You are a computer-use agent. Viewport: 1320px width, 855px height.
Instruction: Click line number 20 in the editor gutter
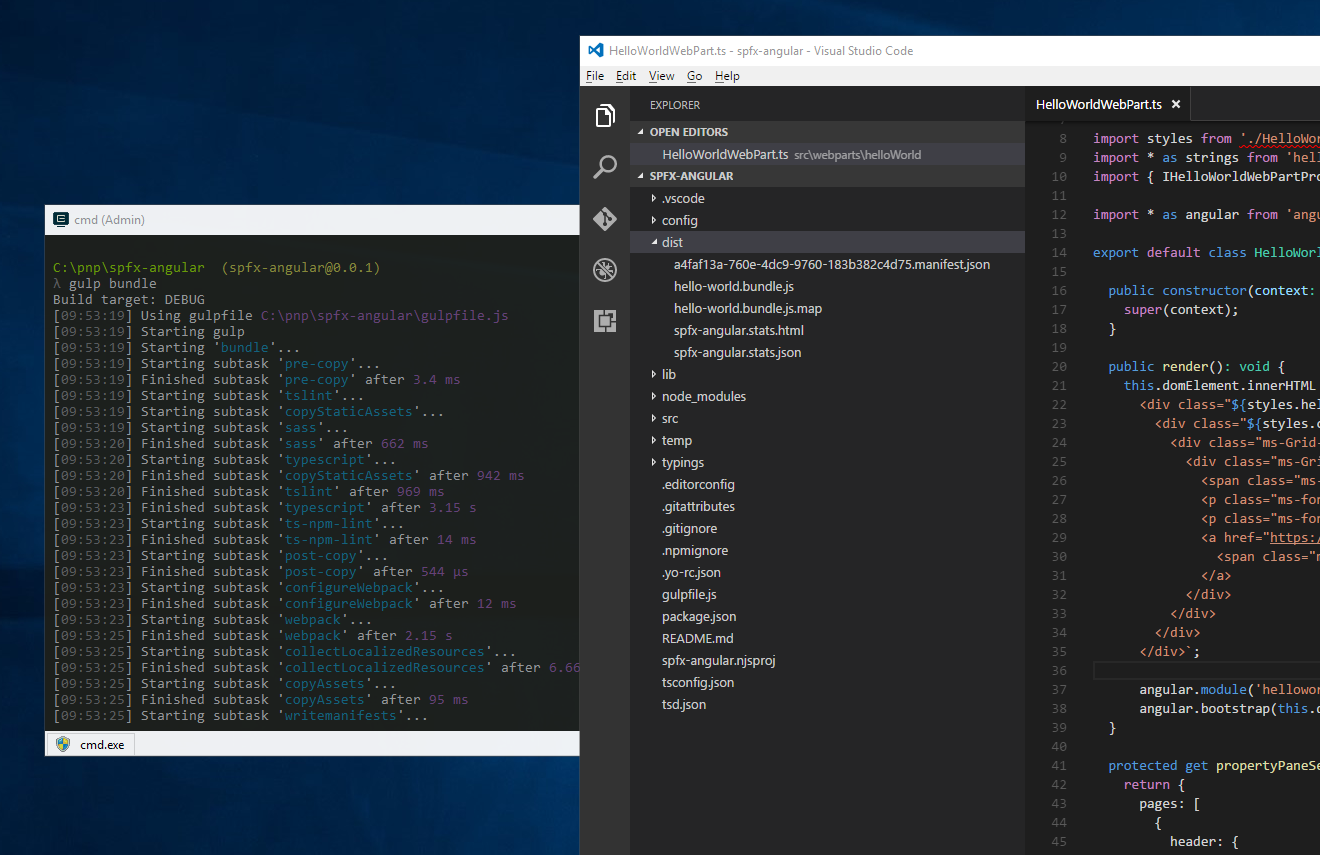1060,366
